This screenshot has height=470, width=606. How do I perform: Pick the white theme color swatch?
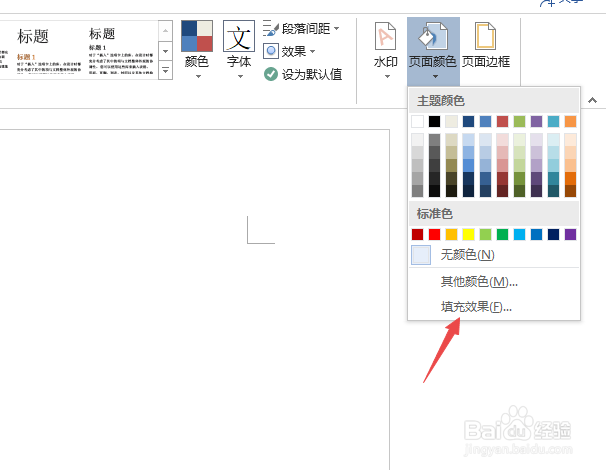417,121
